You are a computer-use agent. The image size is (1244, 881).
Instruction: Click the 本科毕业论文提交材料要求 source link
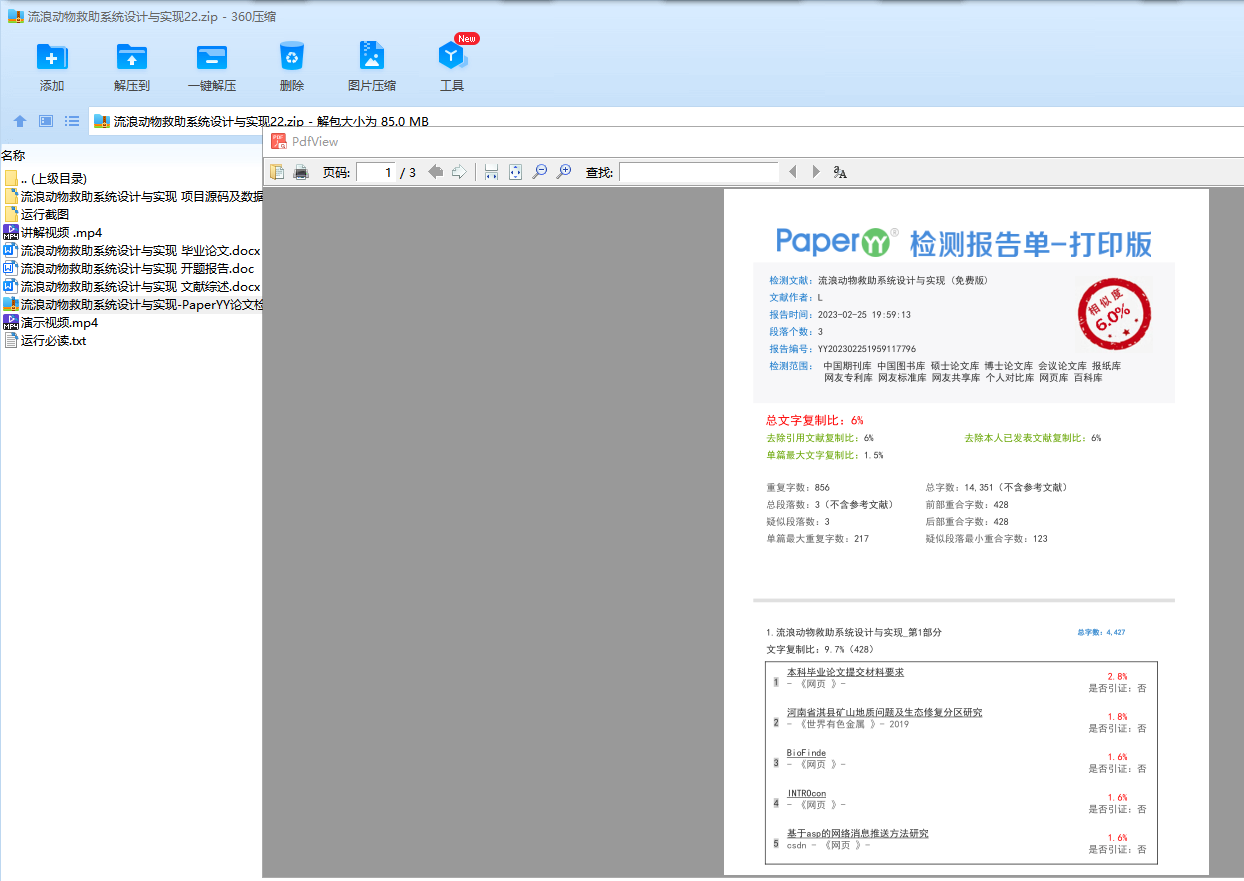click(x=845, y=672)
